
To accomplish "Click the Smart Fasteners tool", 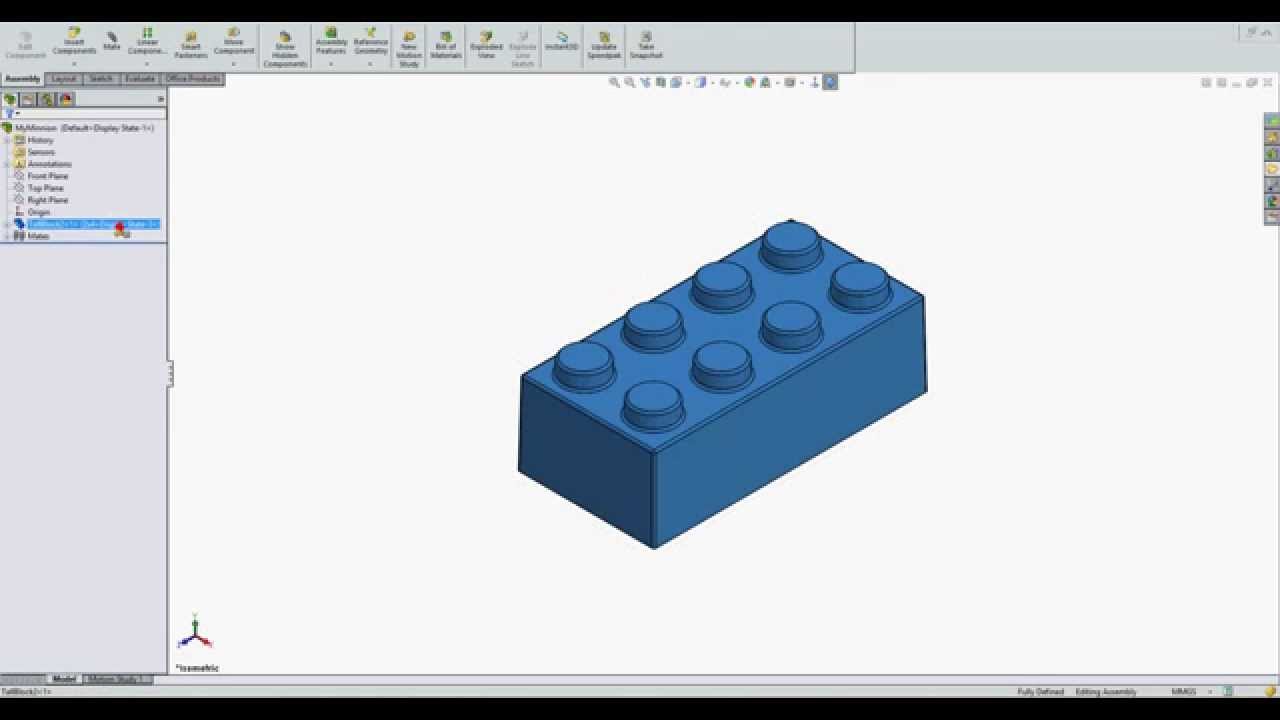I will [x=191, y=46].
